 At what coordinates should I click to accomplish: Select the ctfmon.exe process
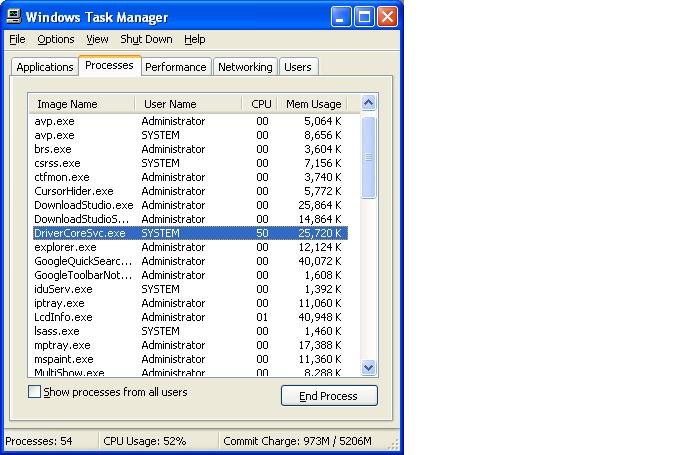pos(190,177)
